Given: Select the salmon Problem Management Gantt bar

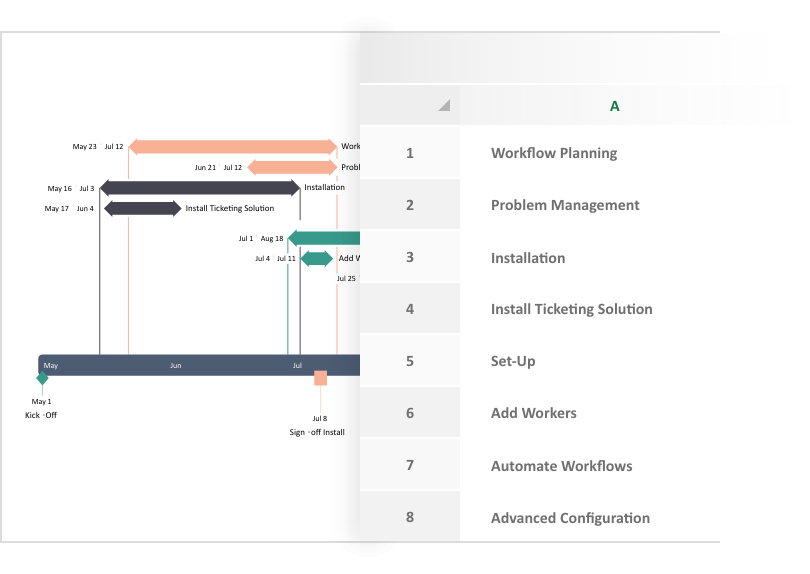Looking at the screenshot, I should tap(292, 167).
